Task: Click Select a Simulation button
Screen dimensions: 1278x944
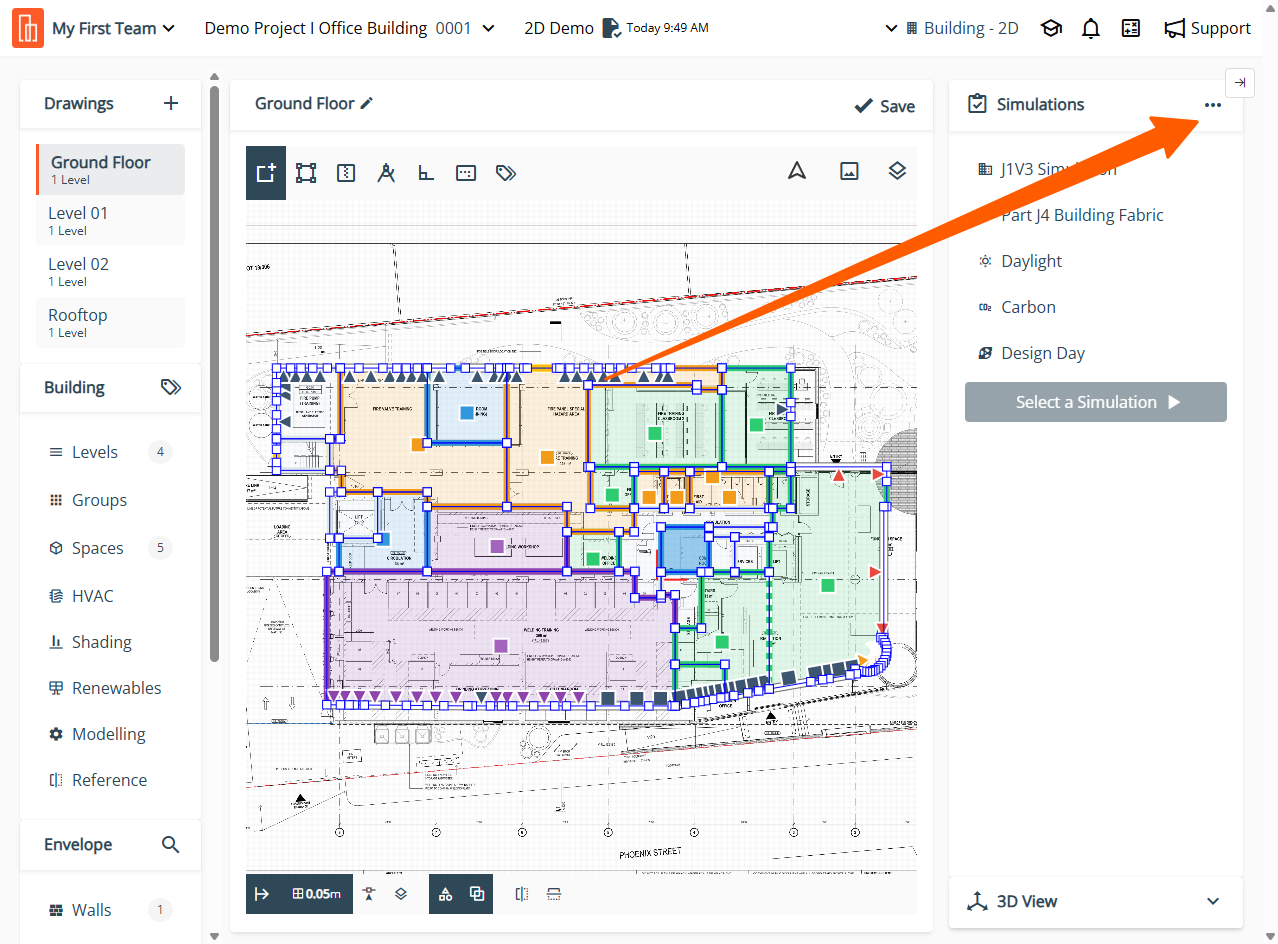Action: (x=1095, y=402)
